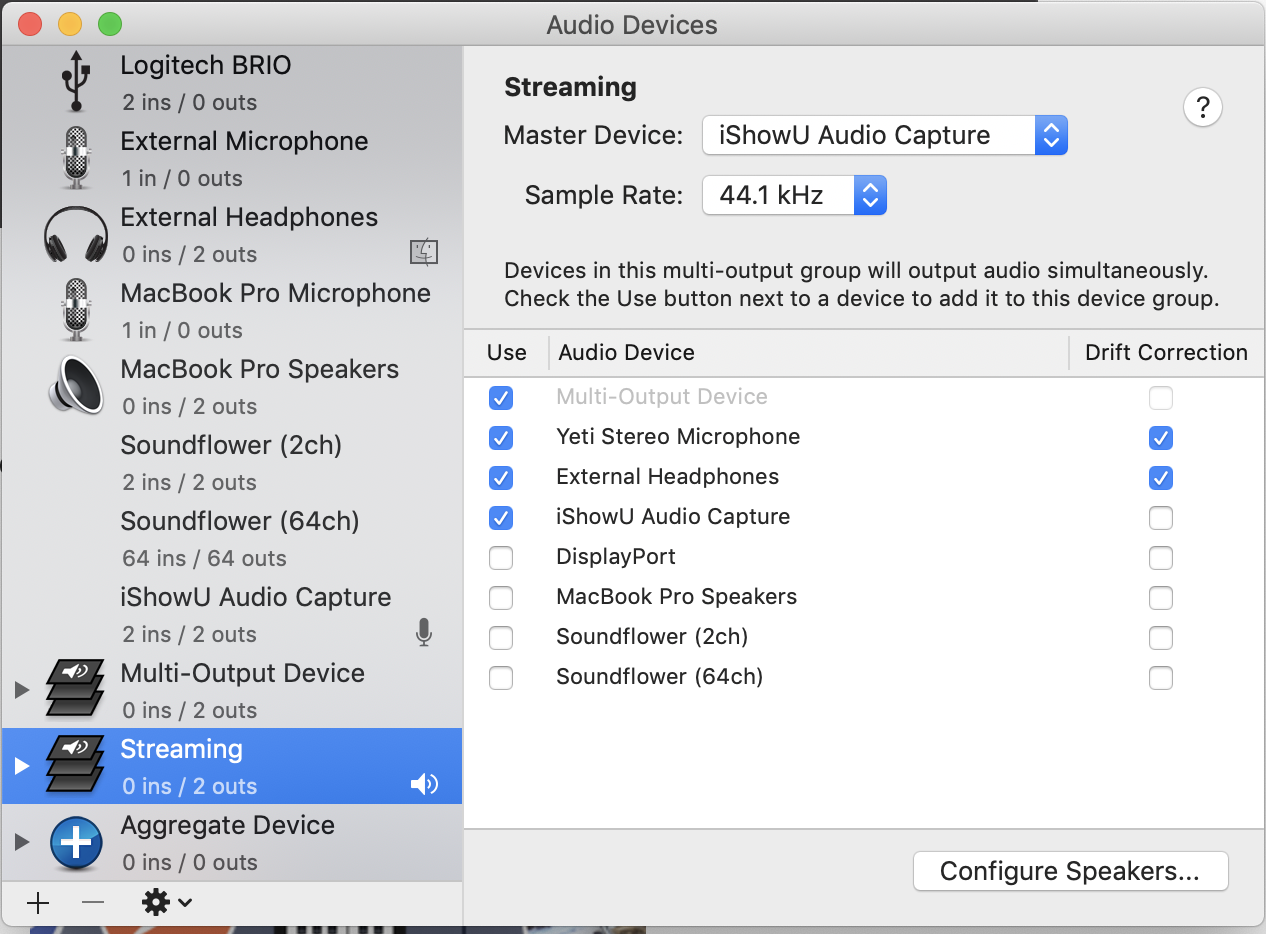Select Logitech BRIO device name

click(206, 66)
